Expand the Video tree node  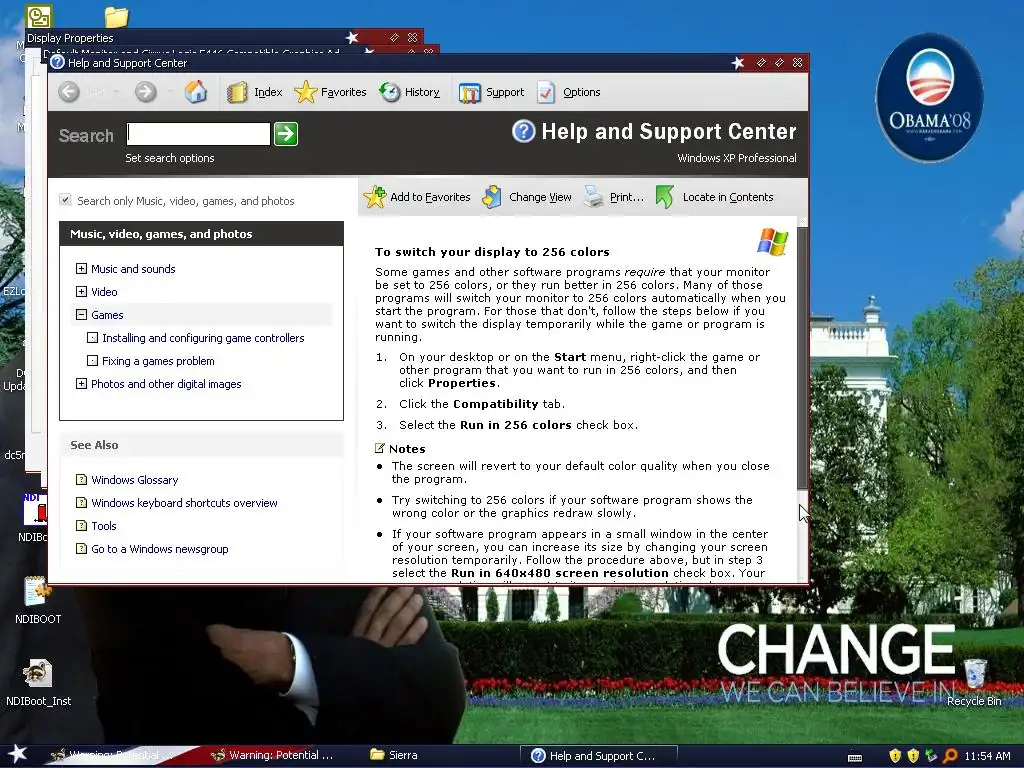[81, 291]
